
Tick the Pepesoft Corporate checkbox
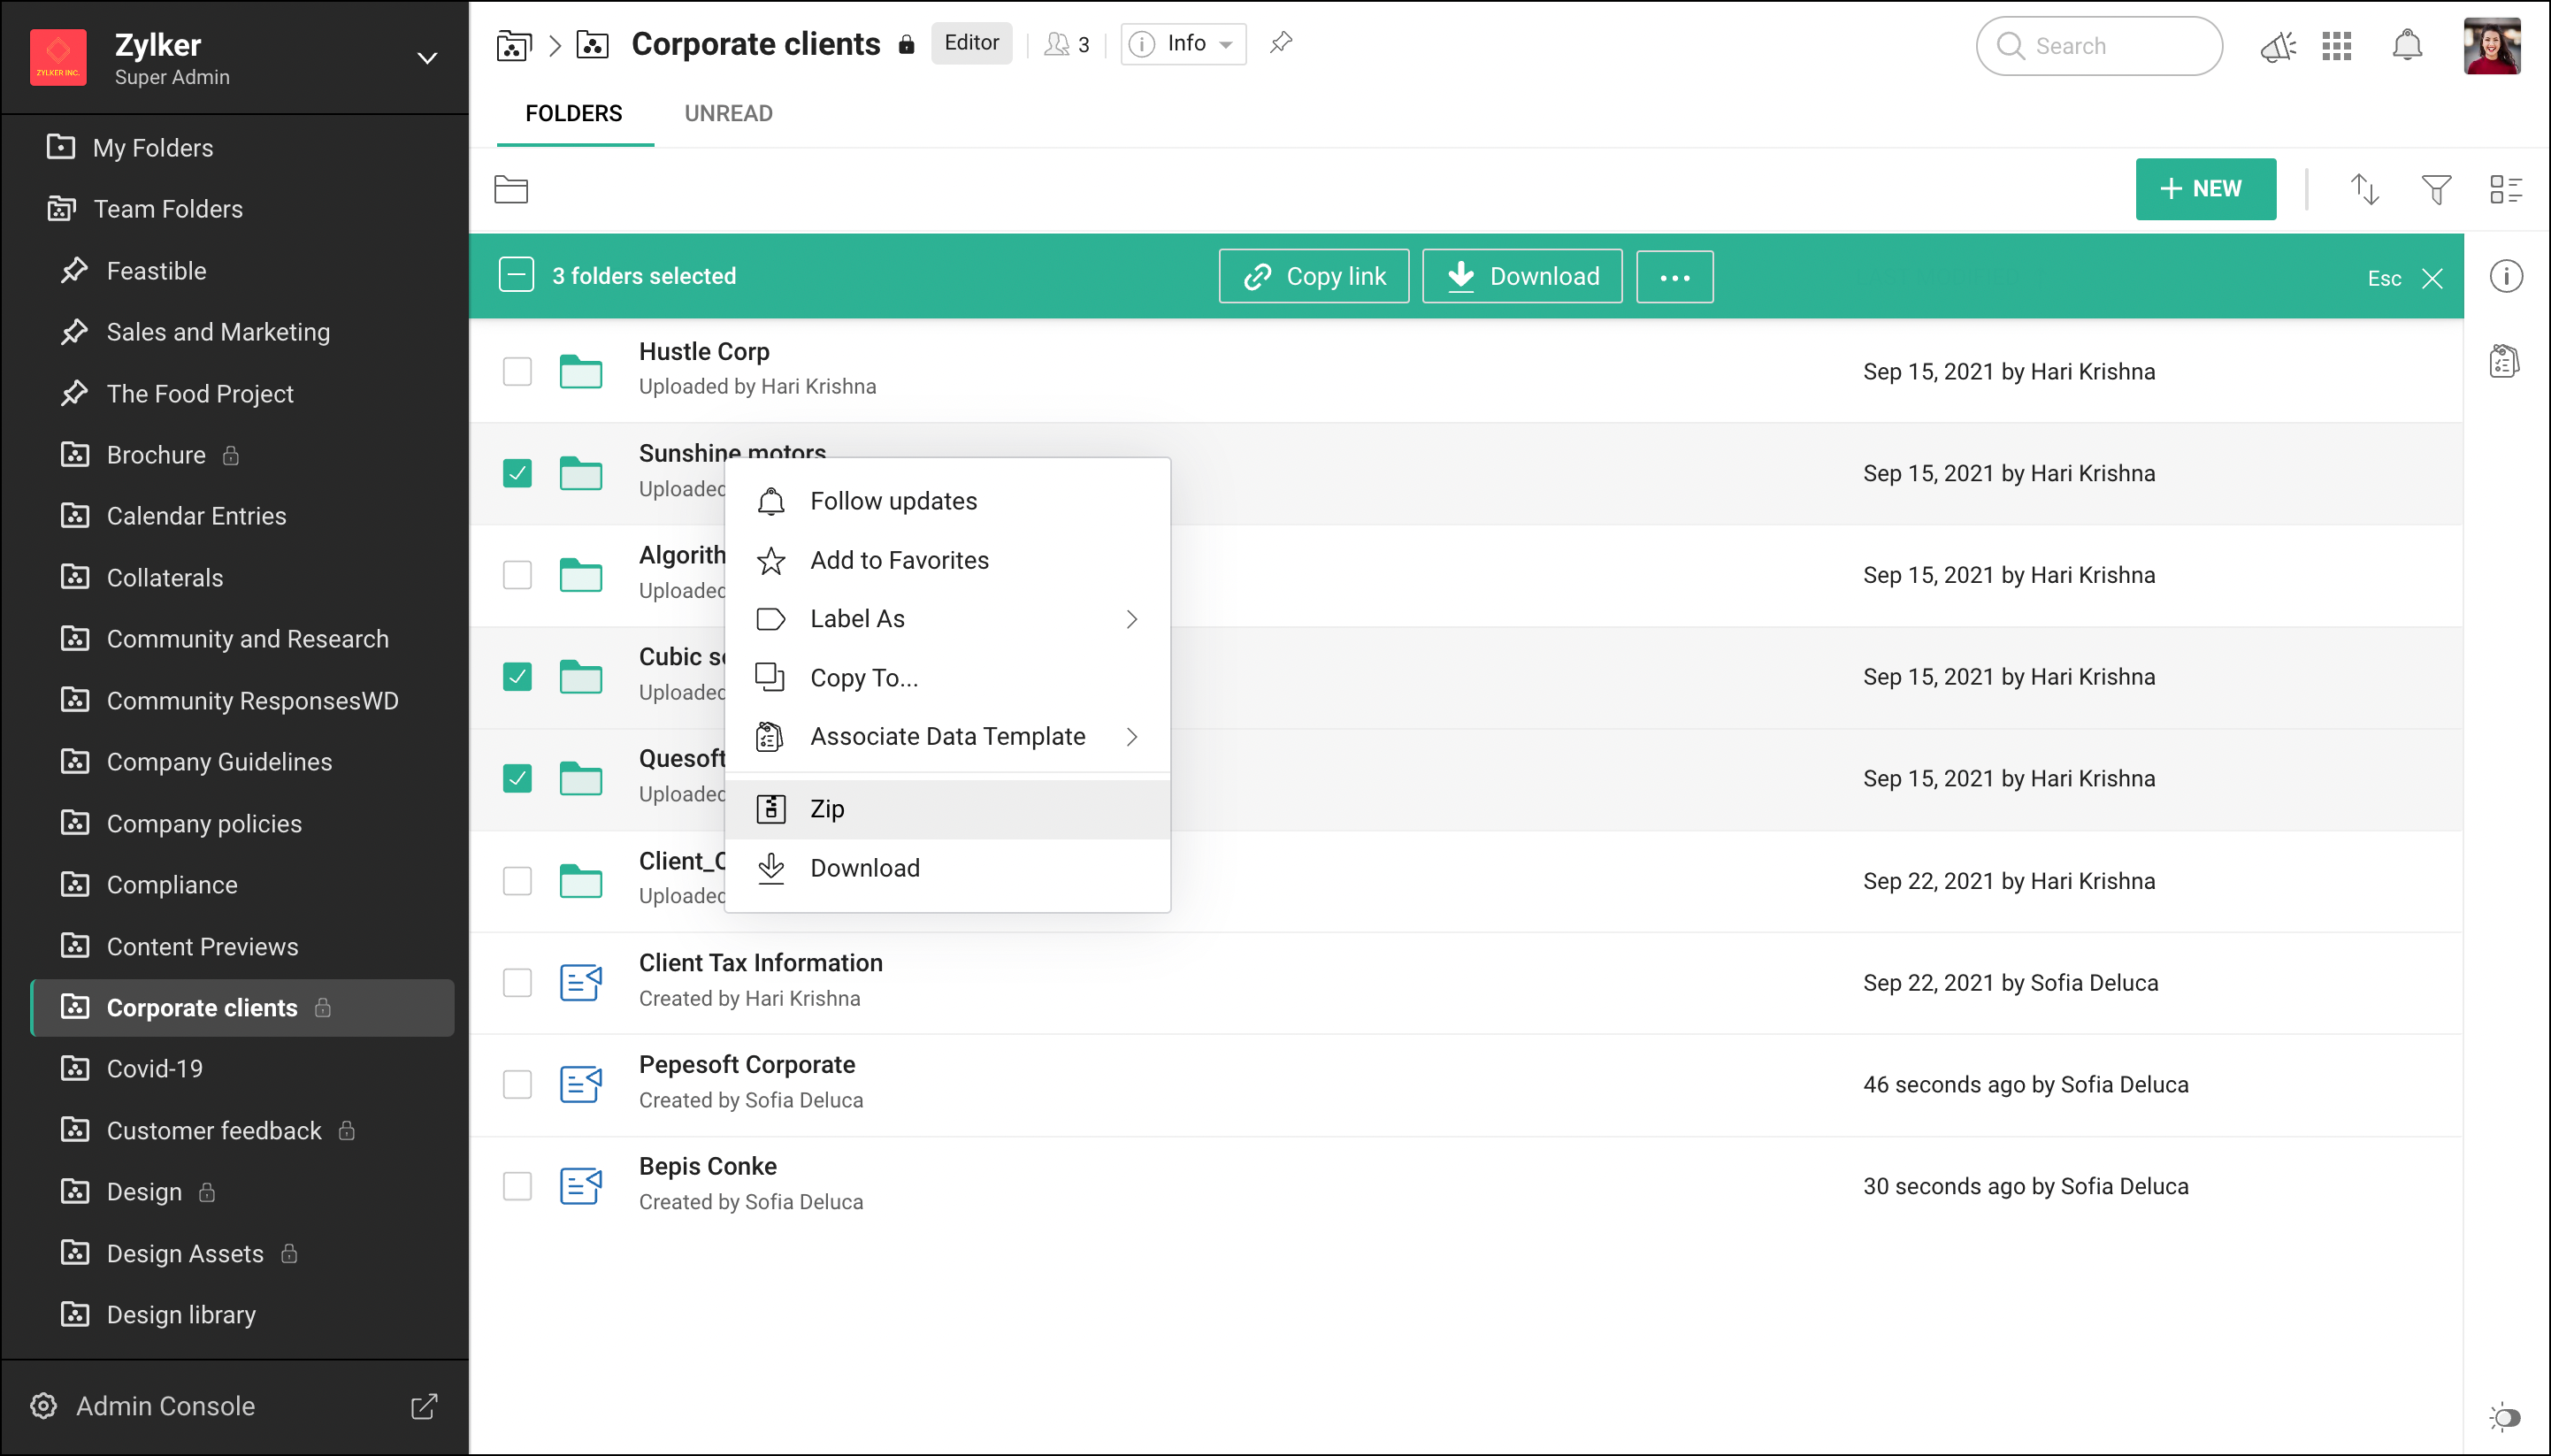517,1084
